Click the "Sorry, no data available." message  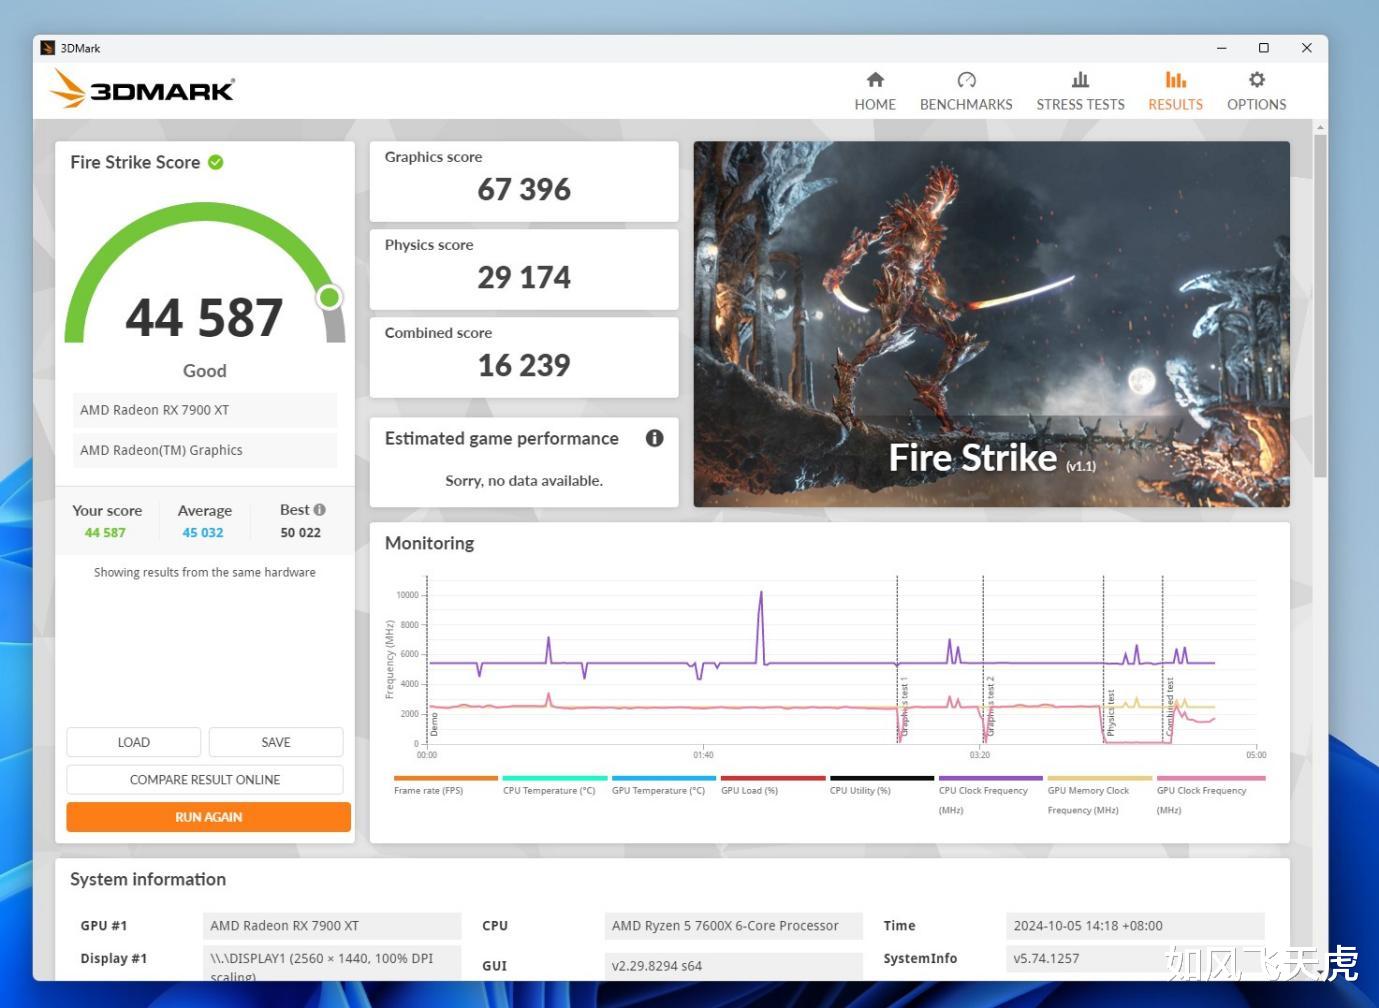[524, 481]
